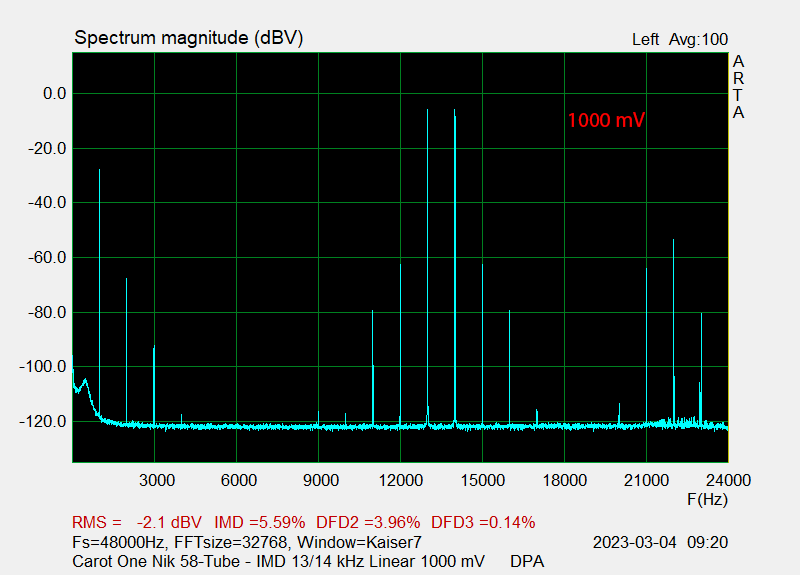Click the '6000' frequency axis label
This screenshot has height=575, width=800.
[x=239, y=481]
